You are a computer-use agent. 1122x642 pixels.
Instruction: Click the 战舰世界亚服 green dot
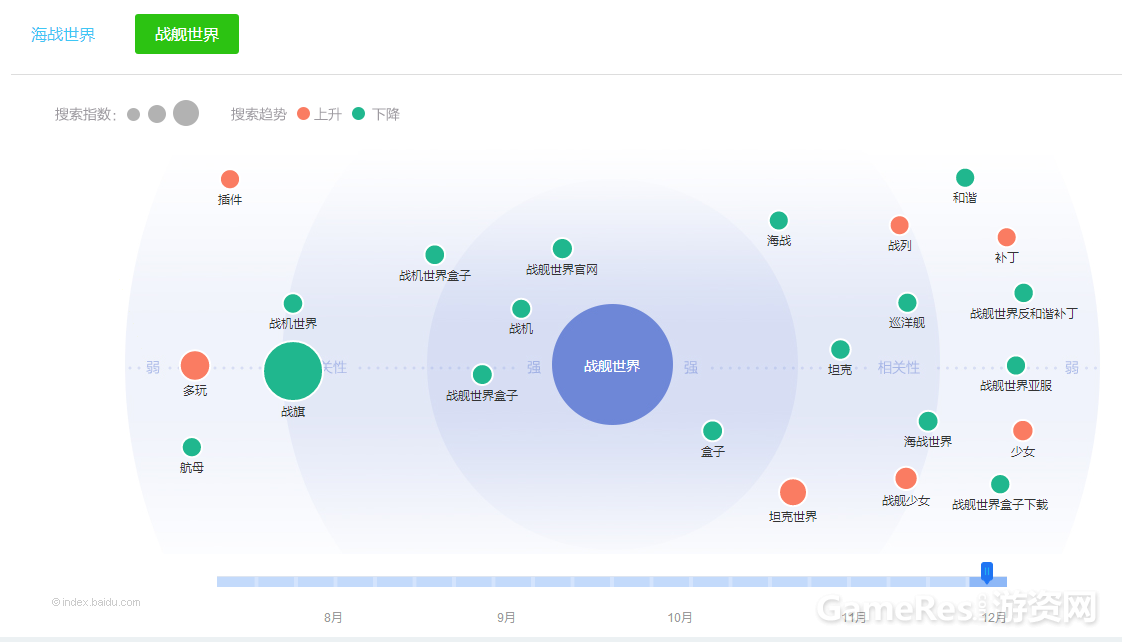(x=1016, y=366)
